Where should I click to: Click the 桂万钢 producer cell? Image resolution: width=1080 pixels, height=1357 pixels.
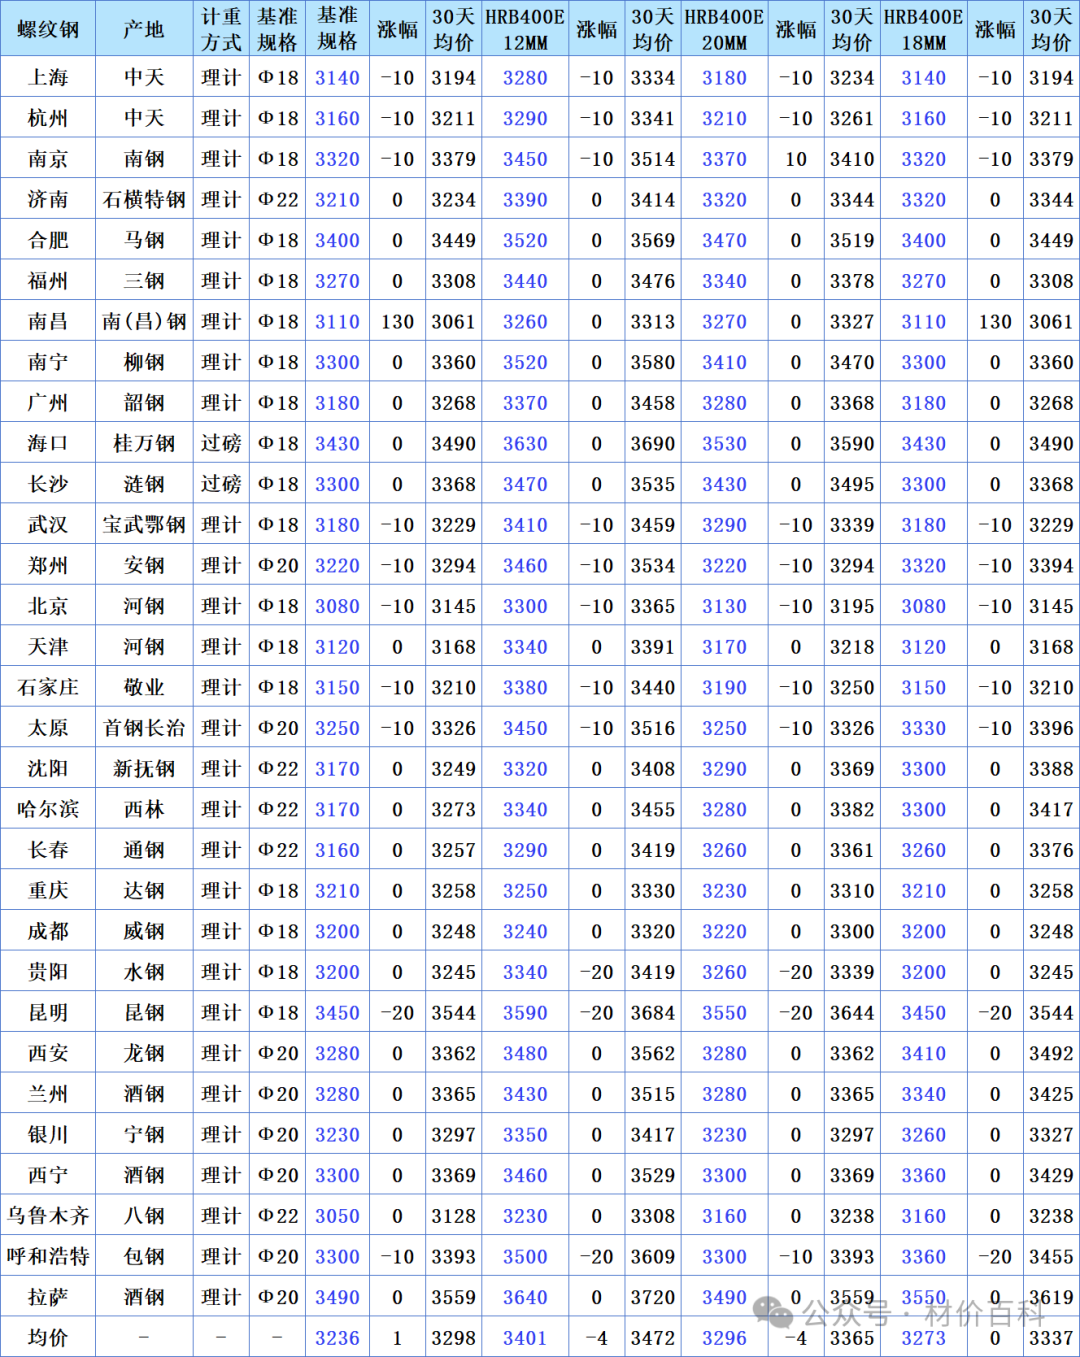144,443
